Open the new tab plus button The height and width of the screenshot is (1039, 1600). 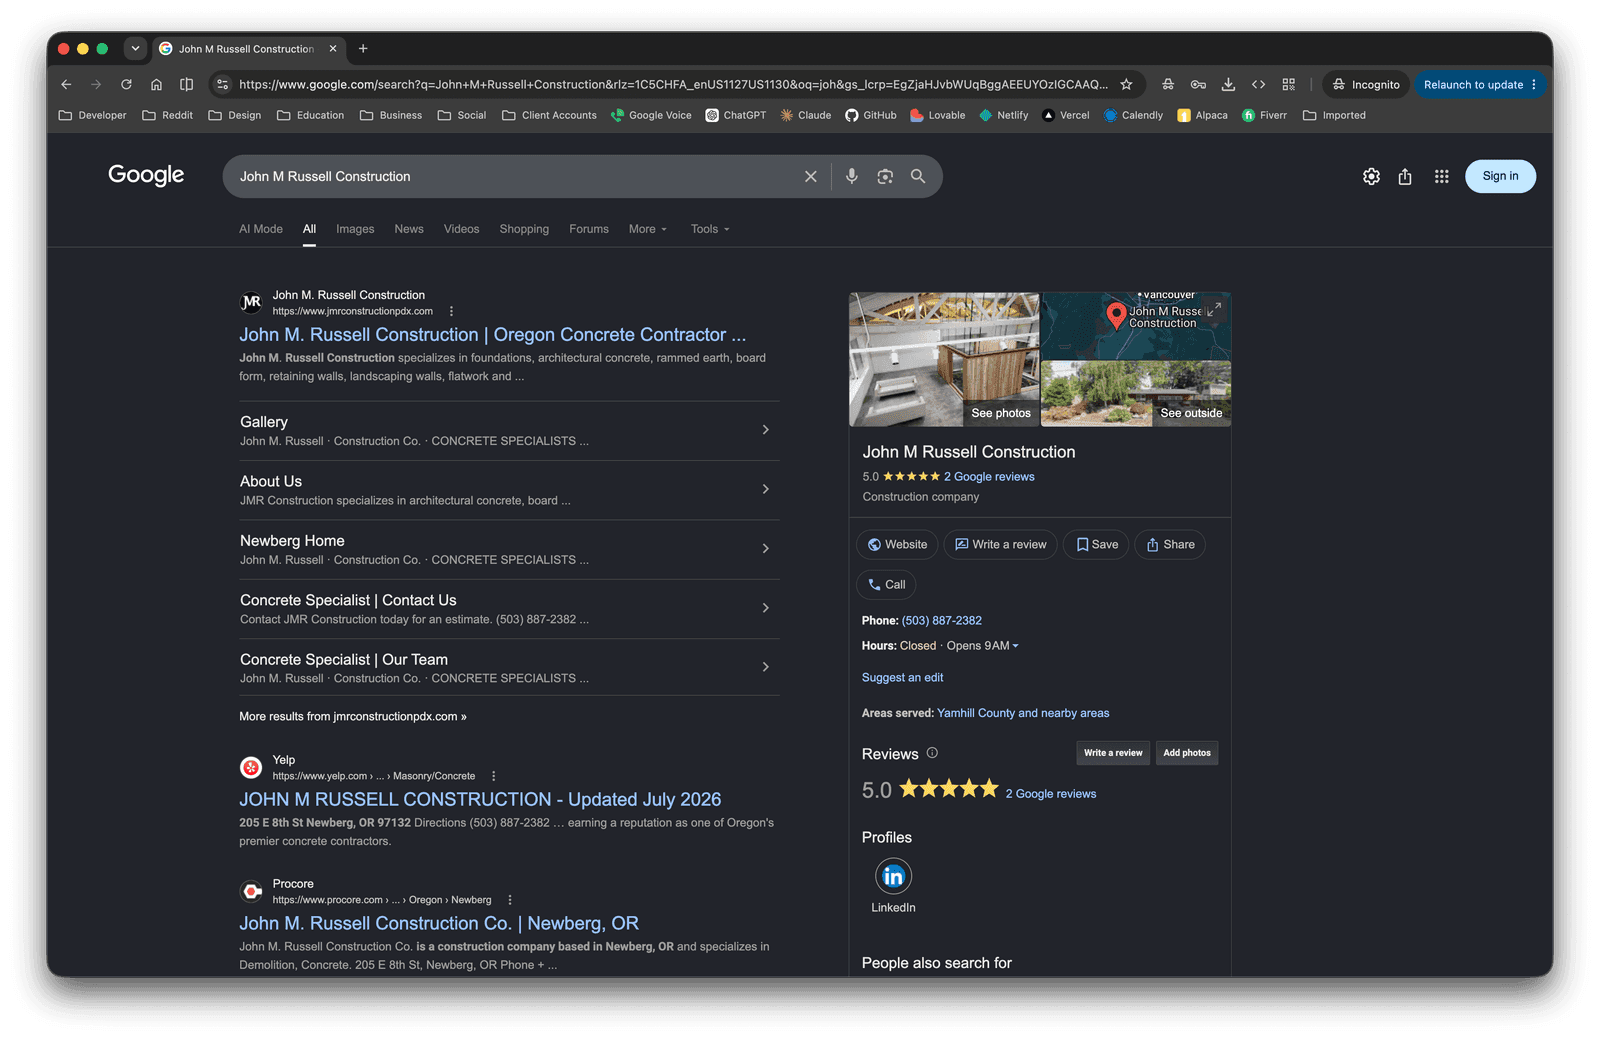363,49
